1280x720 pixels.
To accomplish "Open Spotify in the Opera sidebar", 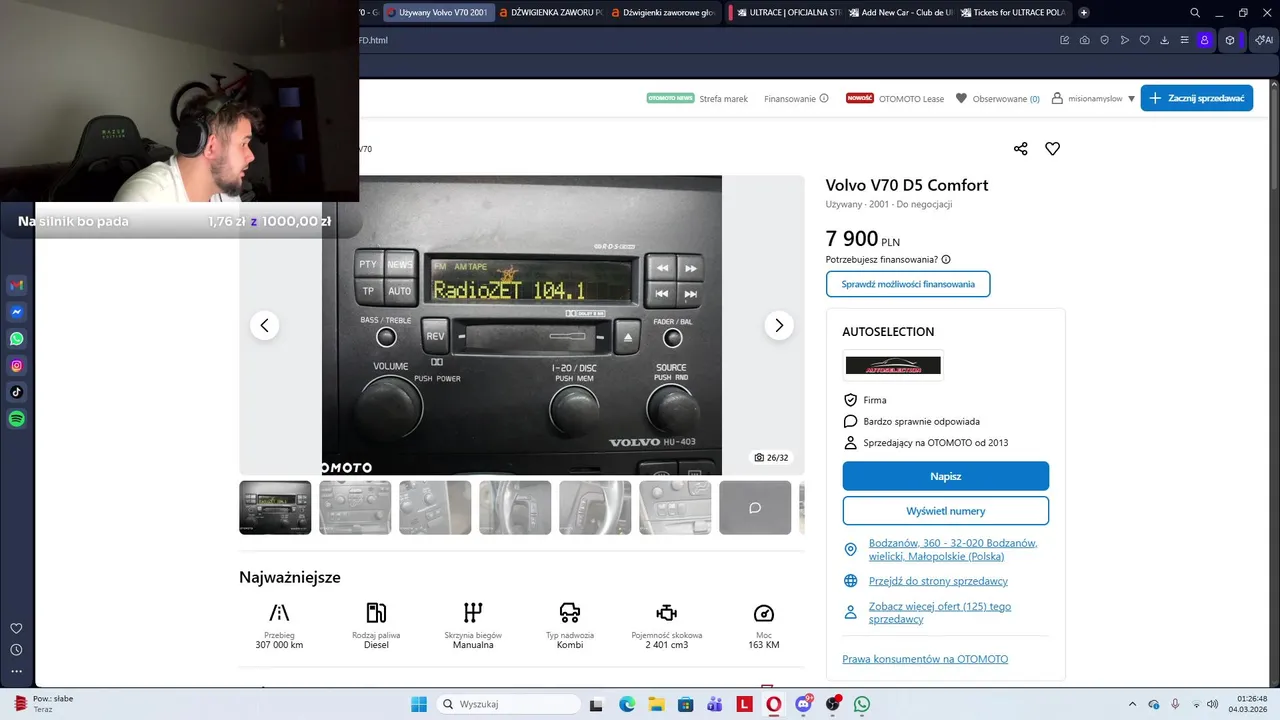I will [x=17, y=419].
